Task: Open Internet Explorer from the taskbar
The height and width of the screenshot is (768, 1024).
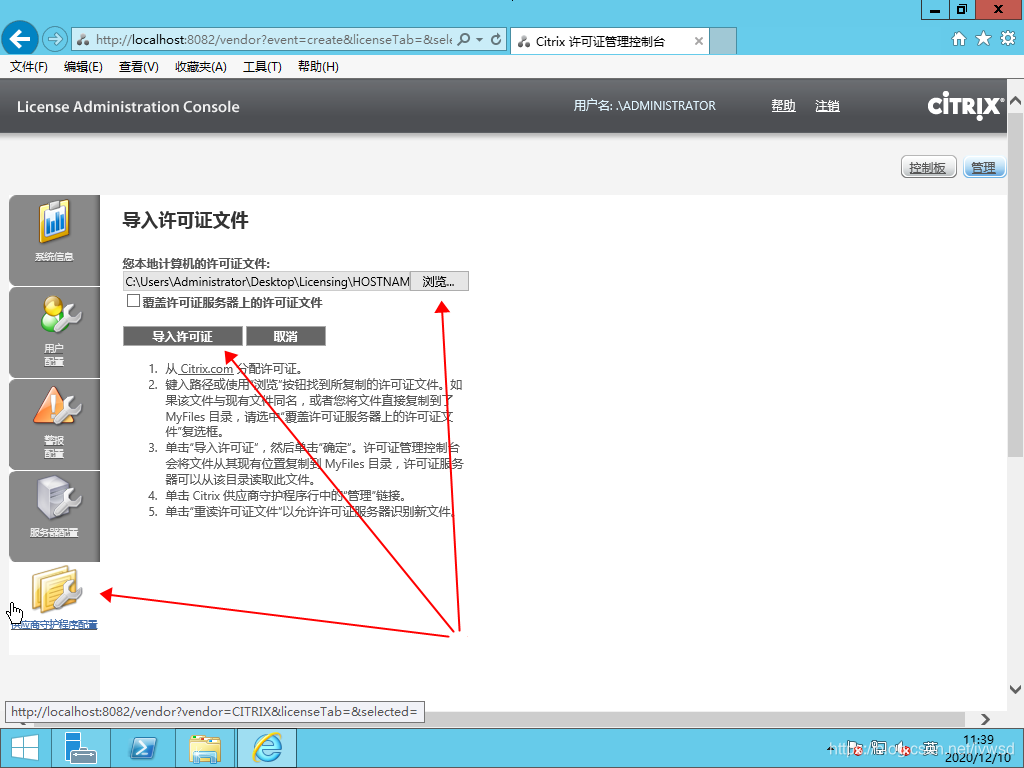Action: point(267,748)
